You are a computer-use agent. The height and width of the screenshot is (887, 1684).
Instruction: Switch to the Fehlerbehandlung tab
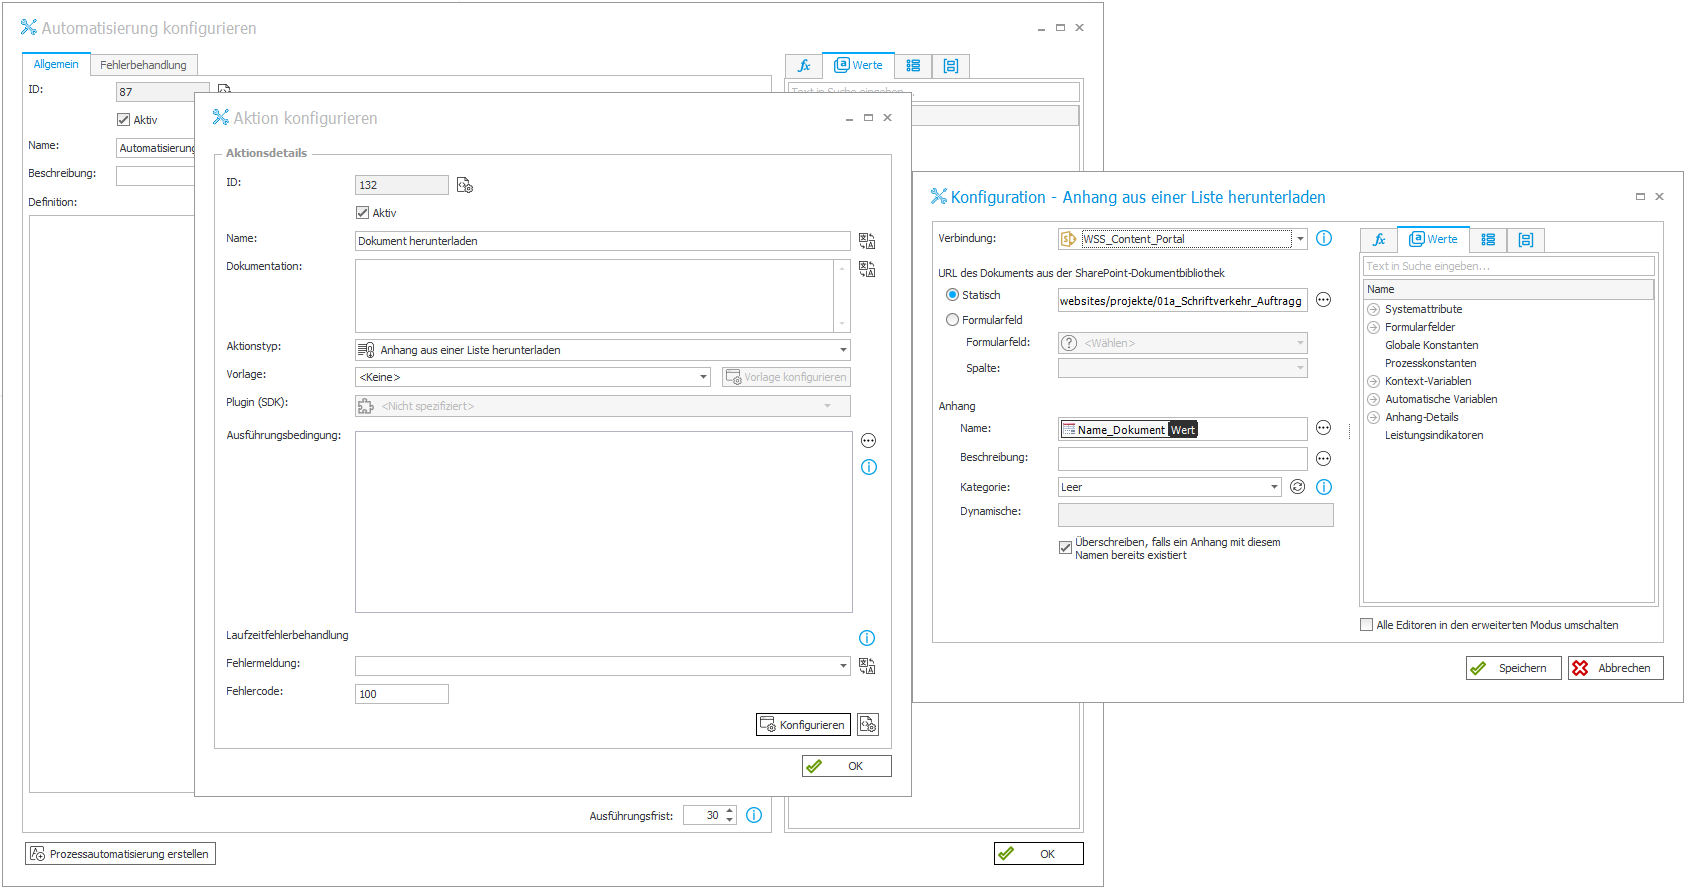point(143,65)
